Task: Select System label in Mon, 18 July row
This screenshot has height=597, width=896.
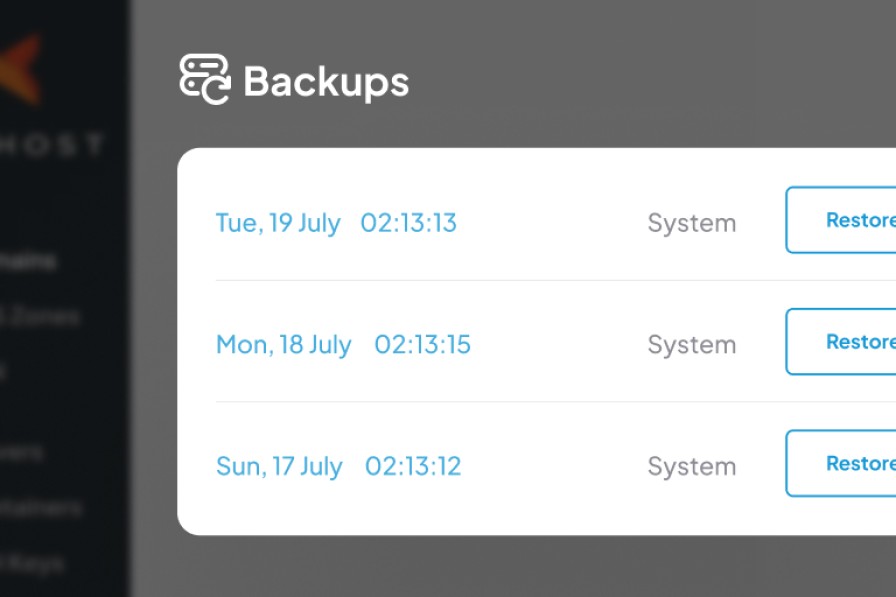Action: (x=691, y=345)
